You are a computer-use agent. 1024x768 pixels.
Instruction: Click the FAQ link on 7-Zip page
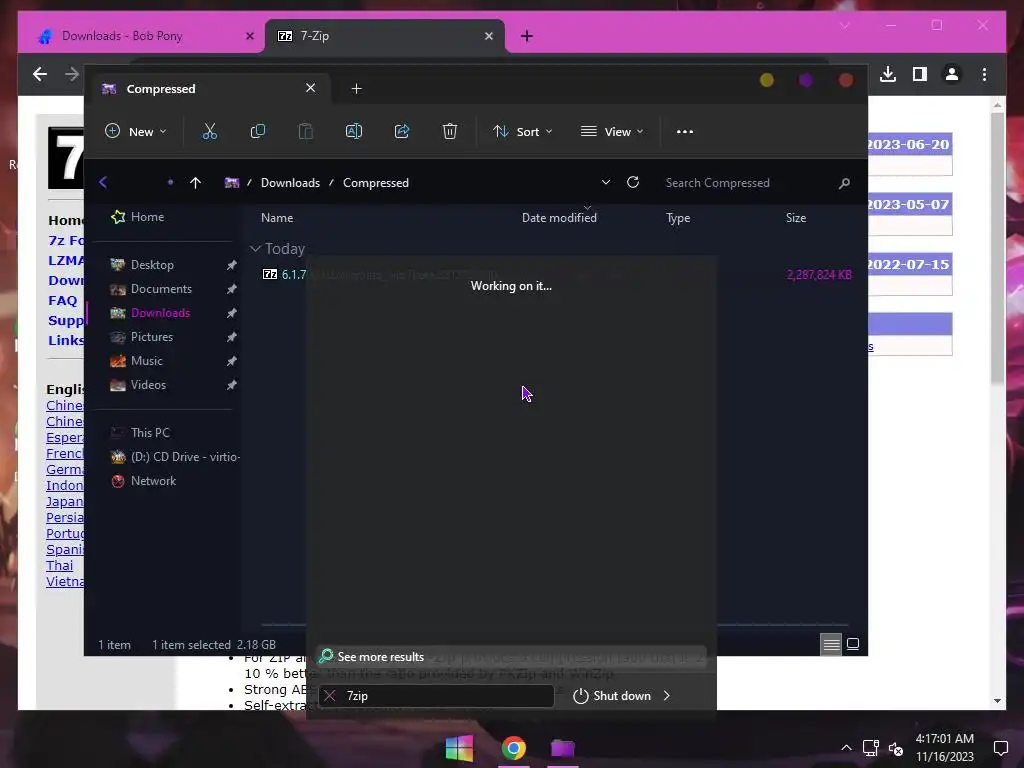tap(63, 300)
